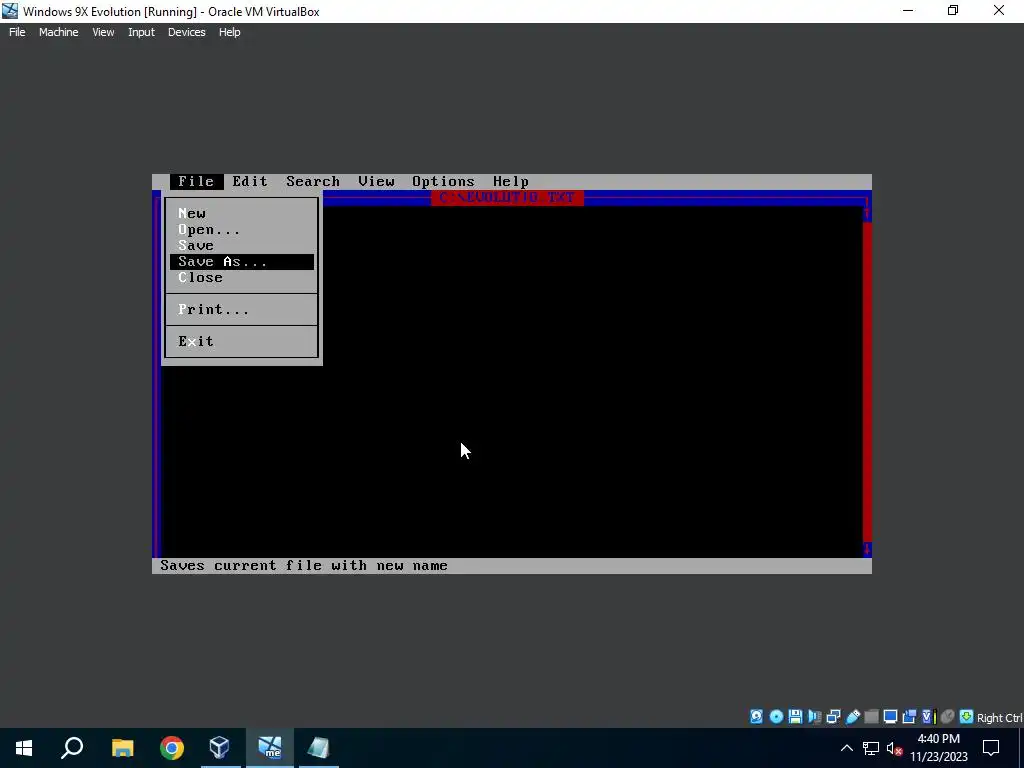
Task: Click the 'Saves current file with new name' status text
Action: tap(304, 566)
